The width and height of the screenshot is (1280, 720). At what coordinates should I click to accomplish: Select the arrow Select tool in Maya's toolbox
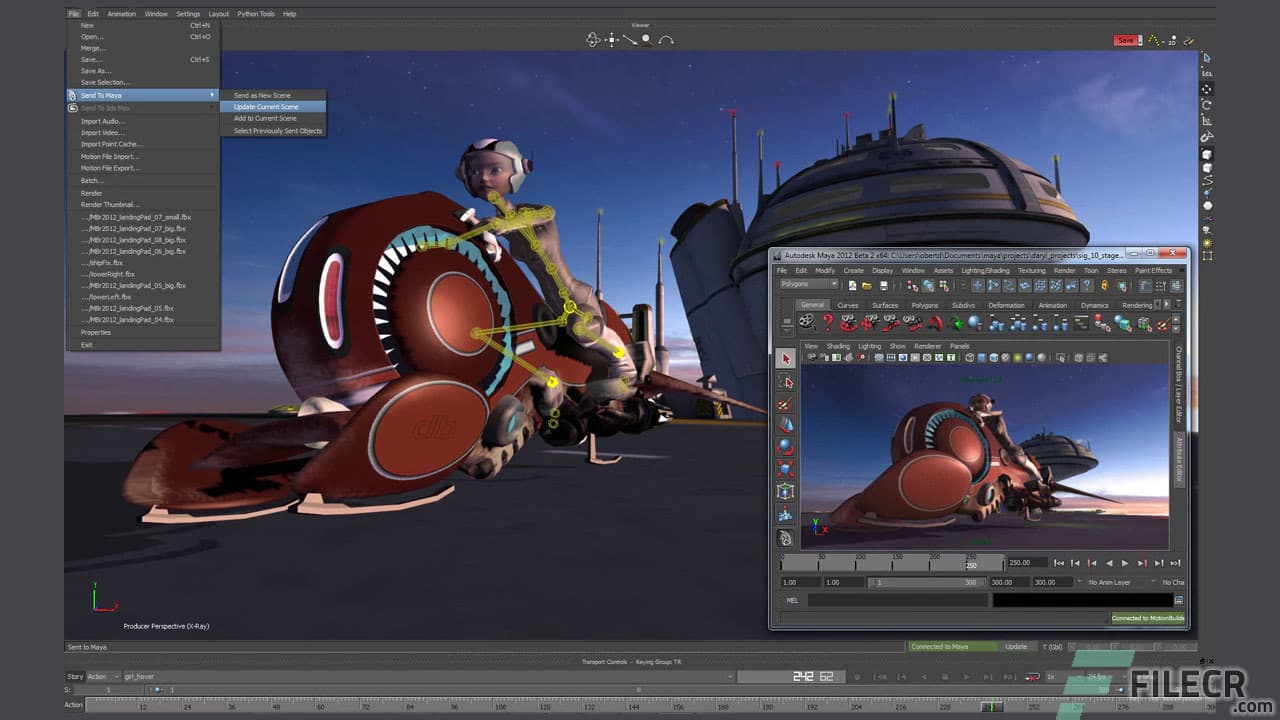pos(787,357)
